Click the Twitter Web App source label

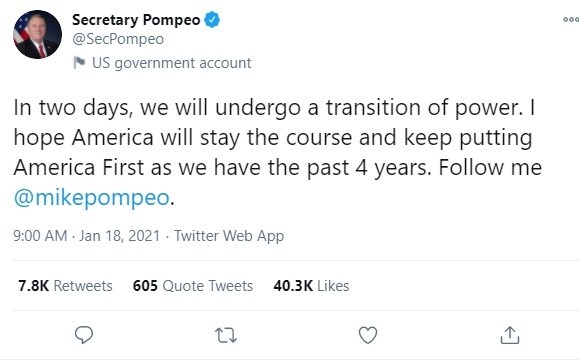229,236
